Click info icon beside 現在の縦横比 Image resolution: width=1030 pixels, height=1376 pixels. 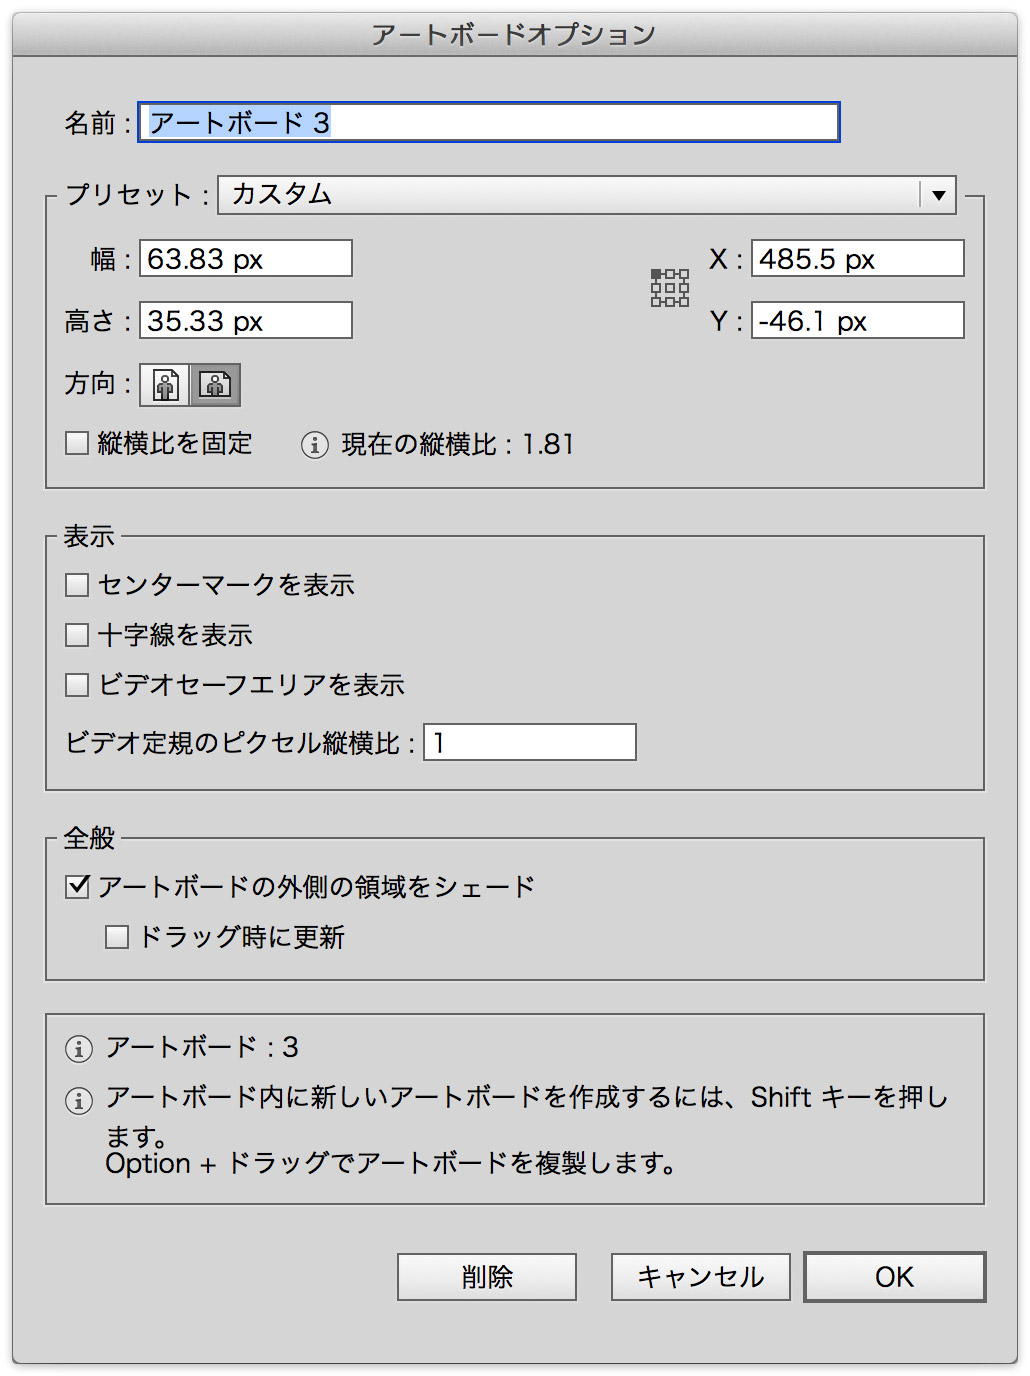point(315,445)
